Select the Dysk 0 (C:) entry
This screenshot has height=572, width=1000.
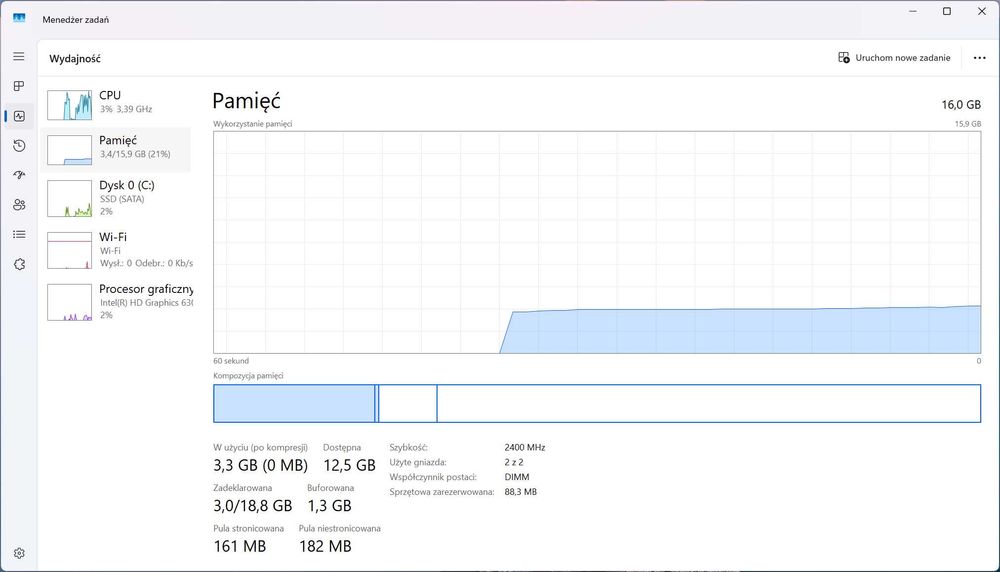click(x=116, y=198)
